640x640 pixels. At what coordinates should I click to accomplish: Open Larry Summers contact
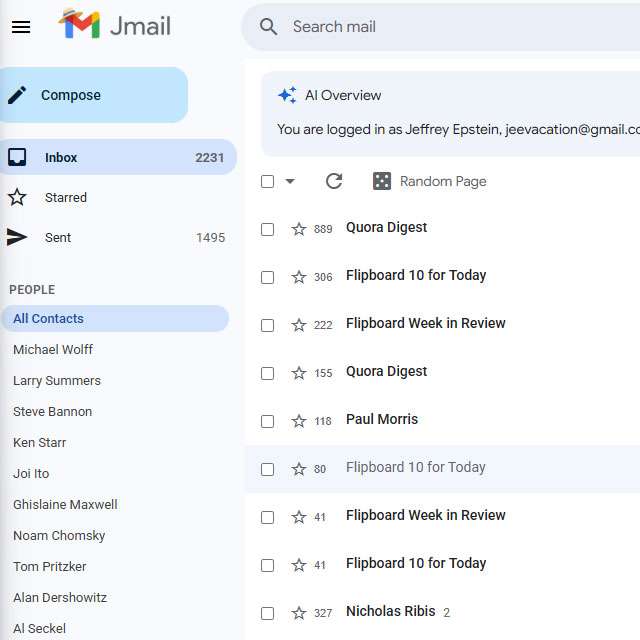57,380
